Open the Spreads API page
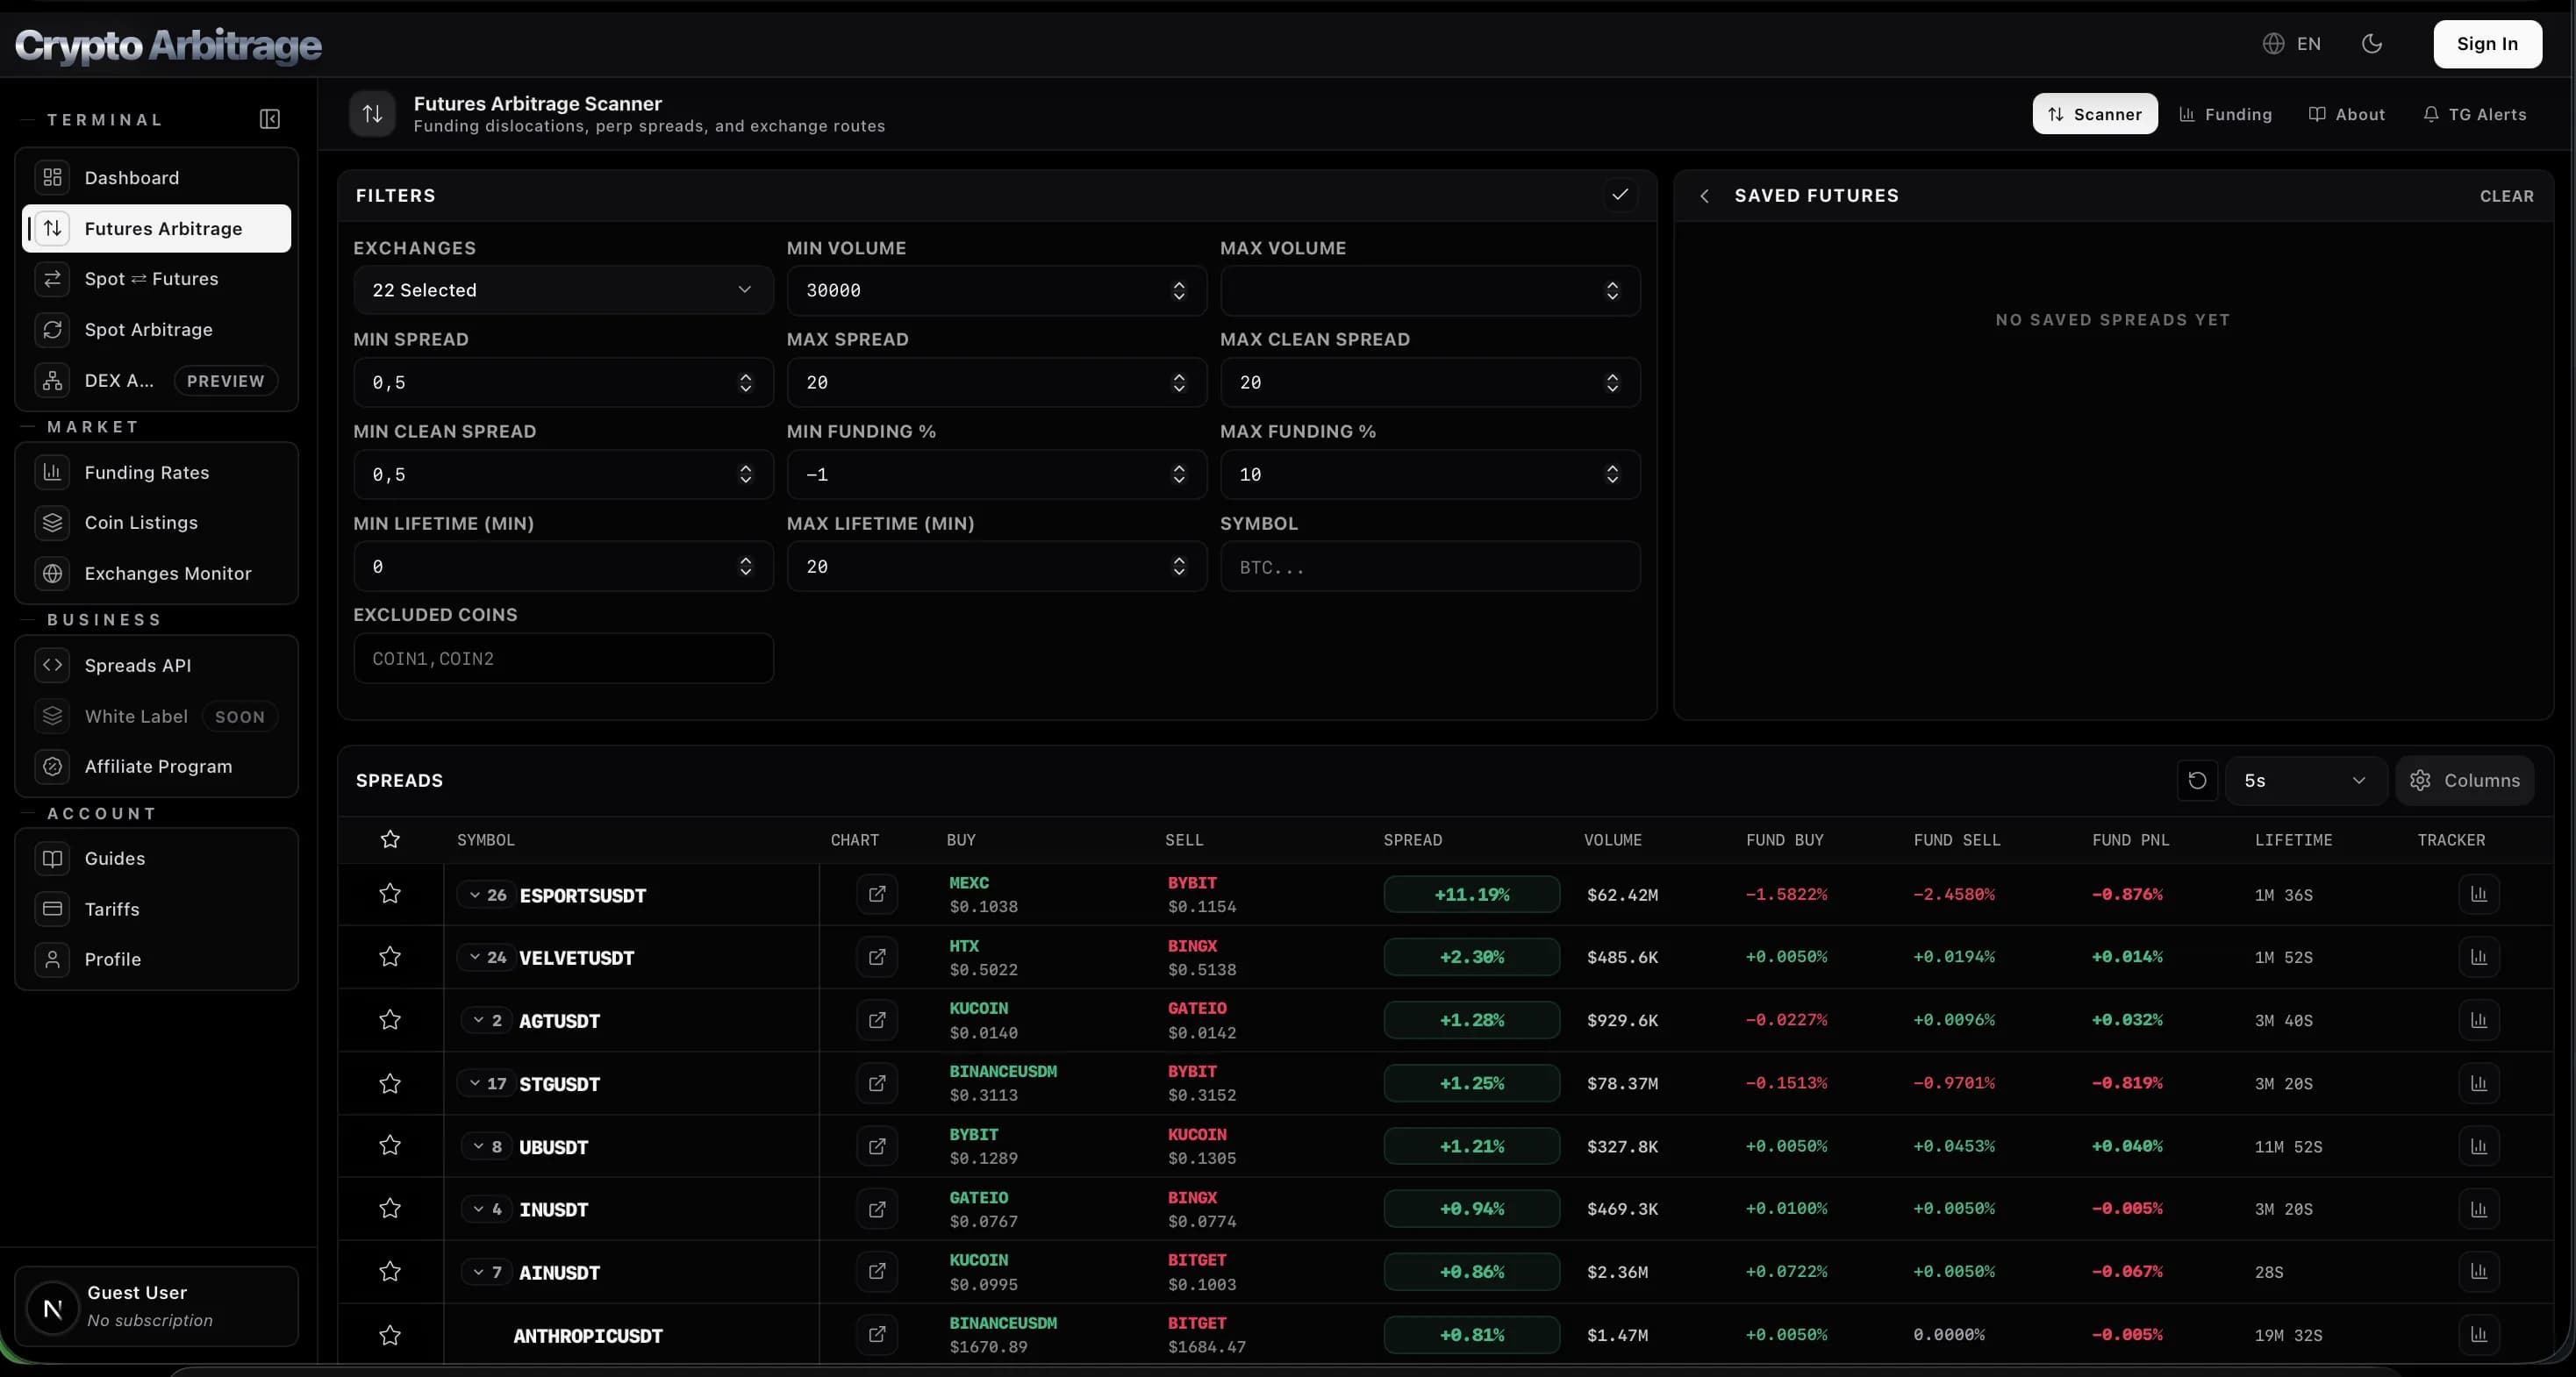The width and height of the screenshot is (2576, 1377). (157, 665)
